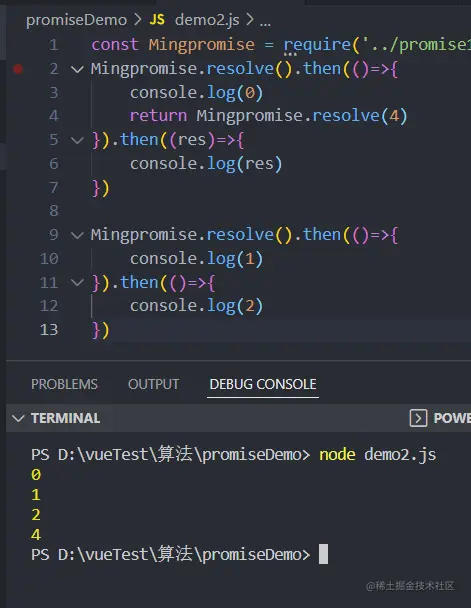Image resolution: width=471 pixels, height=608 pixels.
Task: Collapse the fold arrow on line 5
Action: (x=78, y=140)
